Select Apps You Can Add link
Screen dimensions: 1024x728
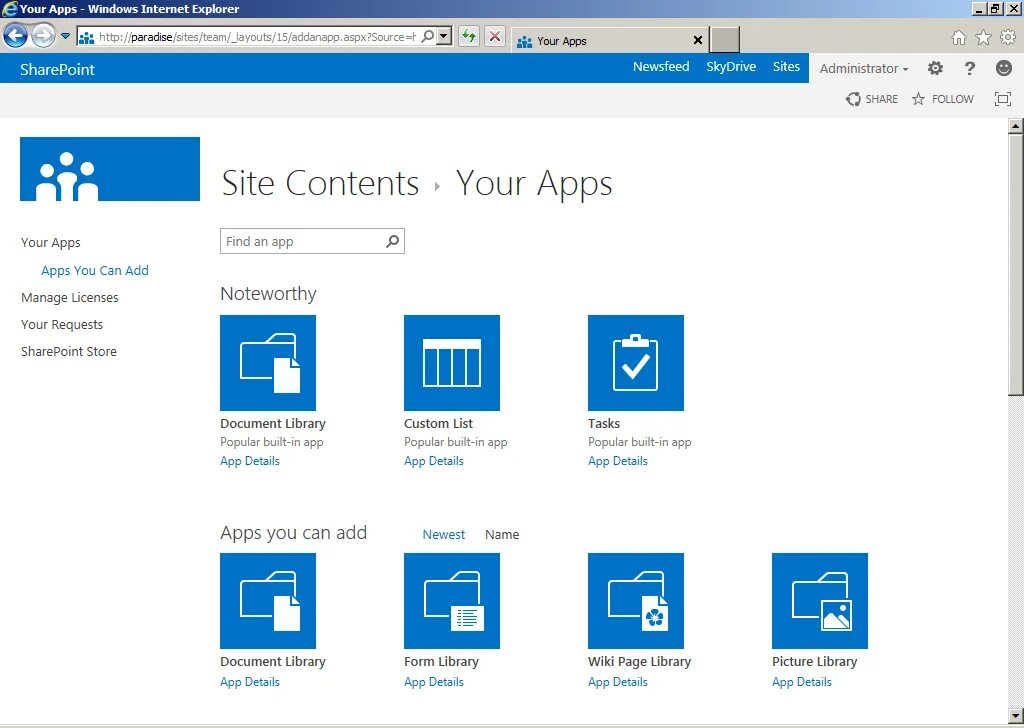click(x=95, y=270)
